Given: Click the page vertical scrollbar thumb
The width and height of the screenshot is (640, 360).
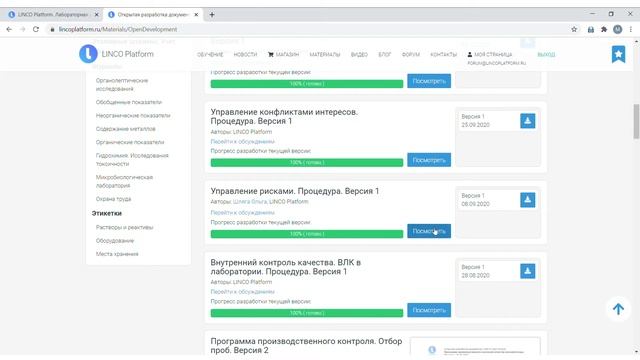Looking at the screenshot, I should pos(636,122).
